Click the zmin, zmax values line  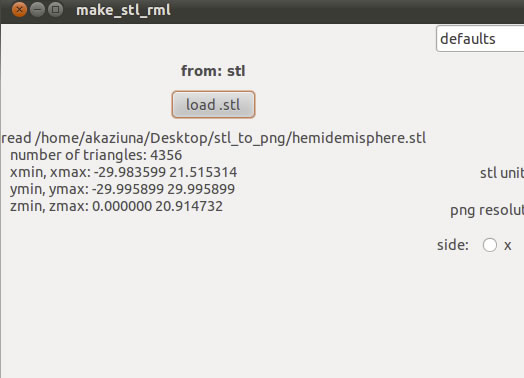point(116,206)
